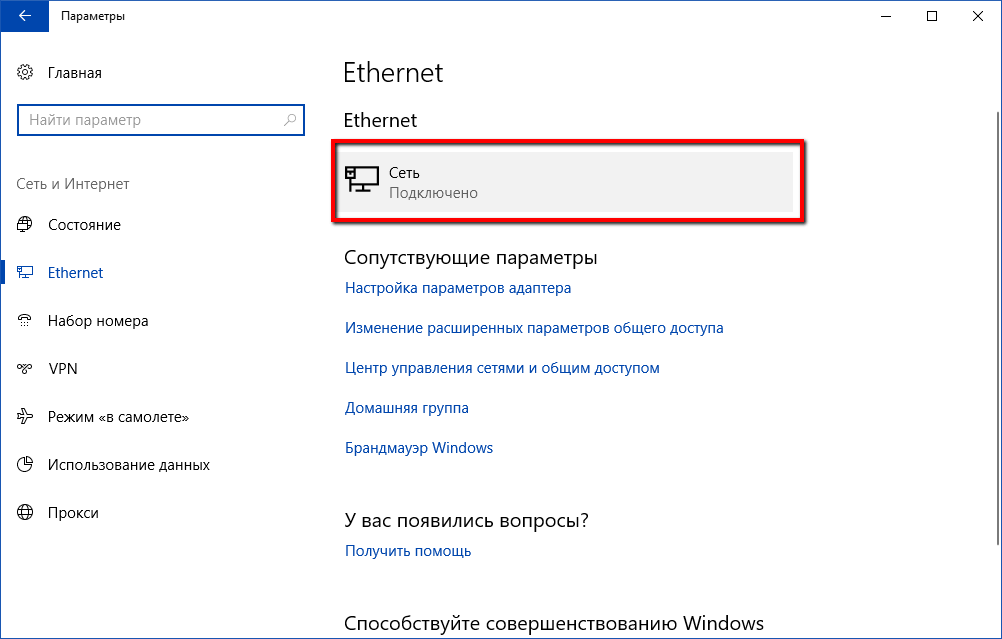The image size is (1002, 639).
Task: Open Центр управления сетями и общим доступом
Action: pyautogui.click(x=501, y=367)
